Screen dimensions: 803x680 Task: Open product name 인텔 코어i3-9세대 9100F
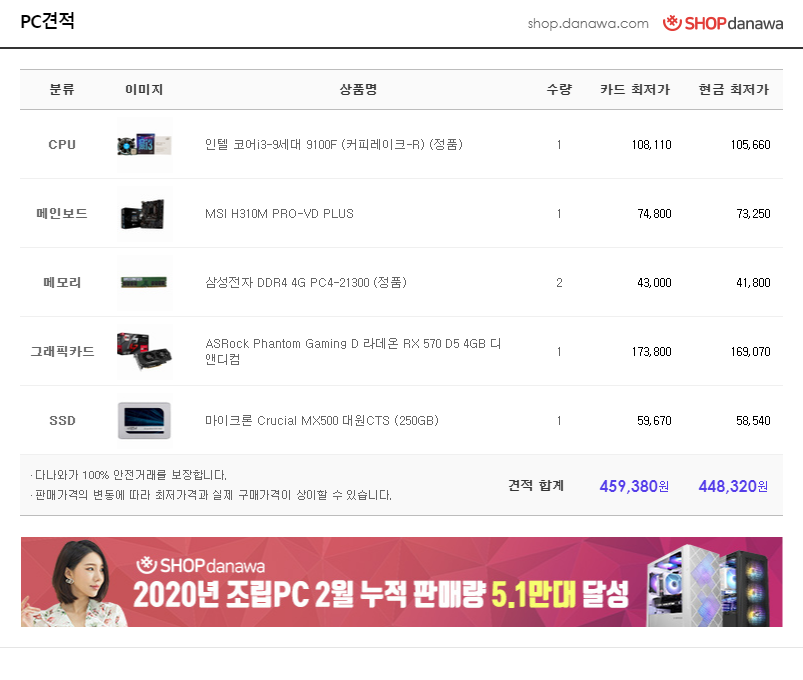[334, 144]
